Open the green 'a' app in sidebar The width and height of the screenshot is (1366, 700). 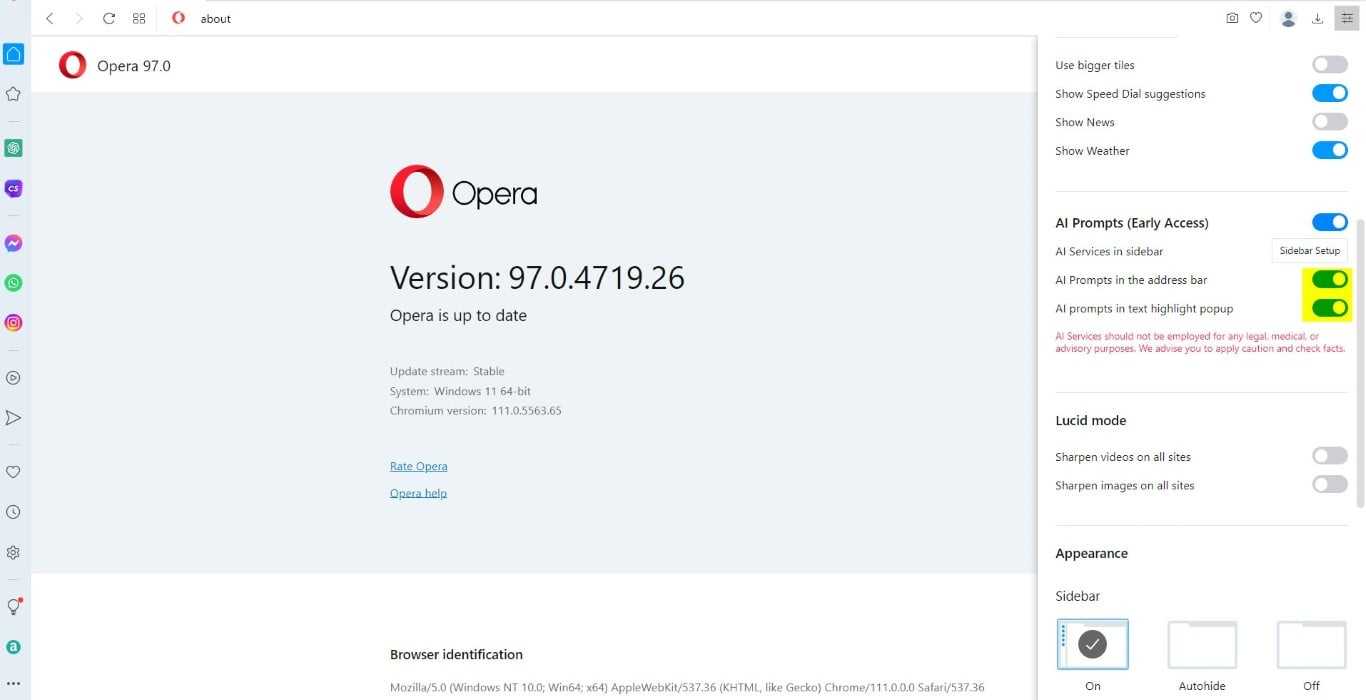(13, 647)
